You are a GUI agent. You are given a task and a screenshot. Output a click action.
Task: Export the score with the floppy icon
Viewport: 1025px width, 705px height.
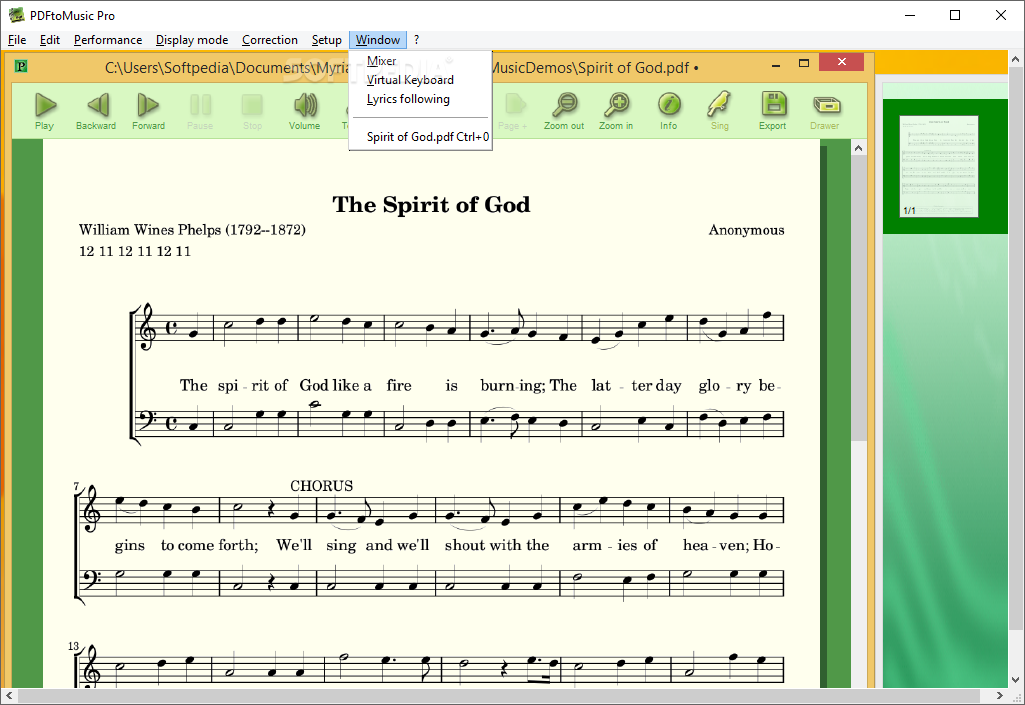point(773,111)
